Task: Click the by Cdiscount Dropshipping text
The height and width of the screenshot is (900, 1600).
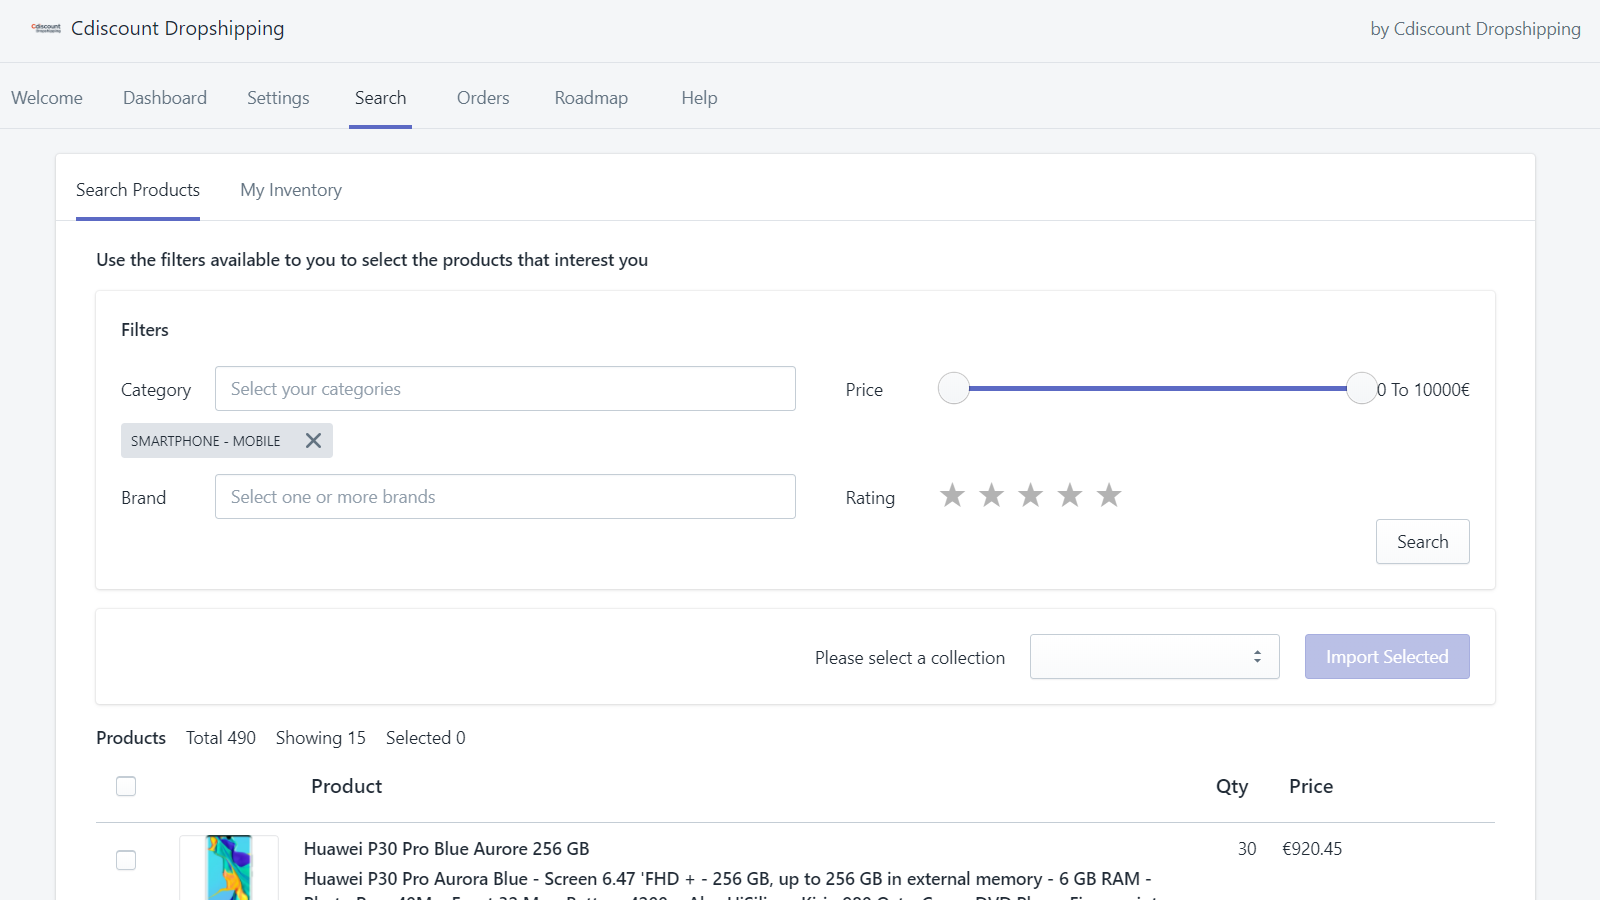Action: (1475, 29)
